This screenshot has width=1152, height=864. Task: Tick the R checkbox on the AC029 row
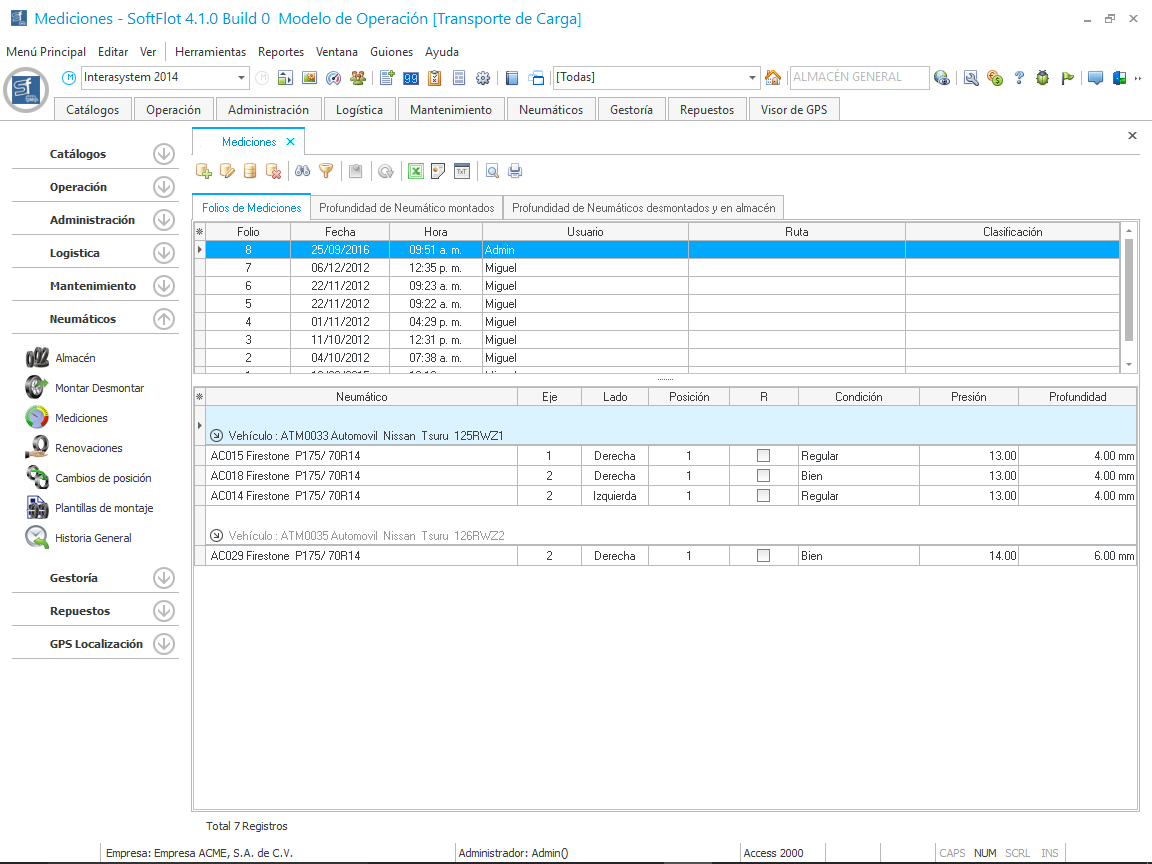[x=764, y=556]
